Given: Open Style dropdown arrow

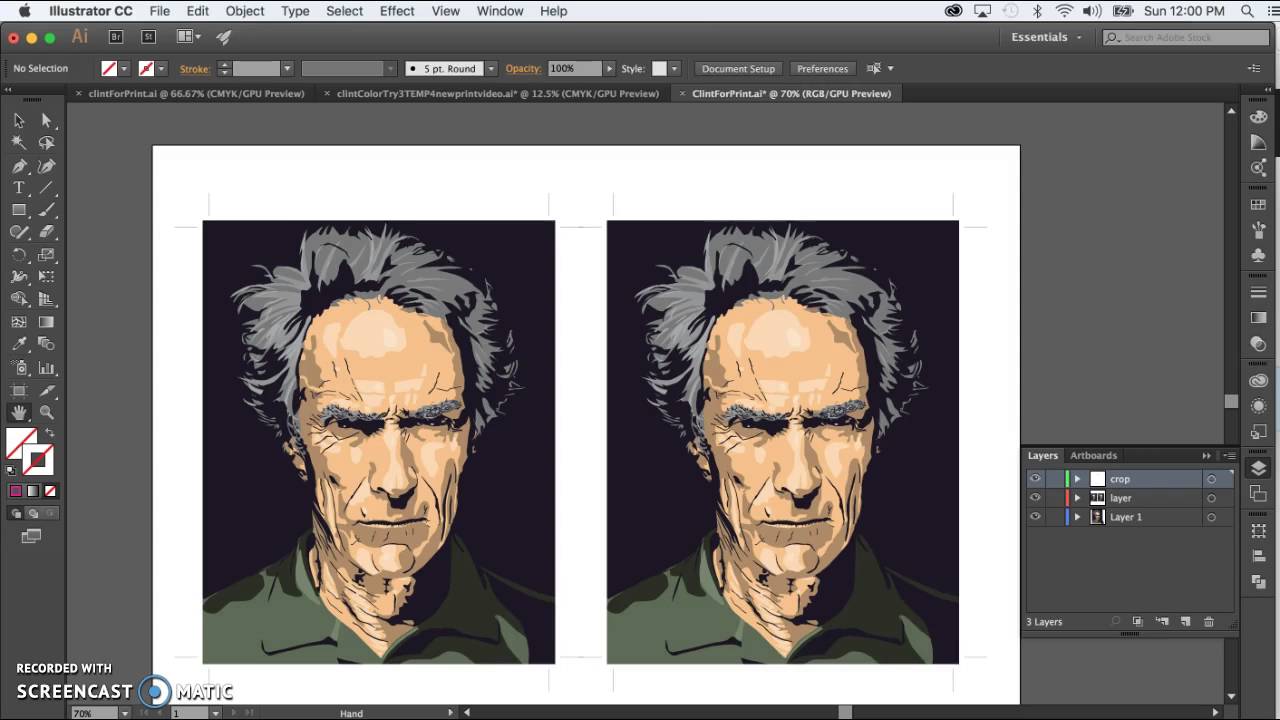Looking at the screenshot, I should tap(675, 69).
